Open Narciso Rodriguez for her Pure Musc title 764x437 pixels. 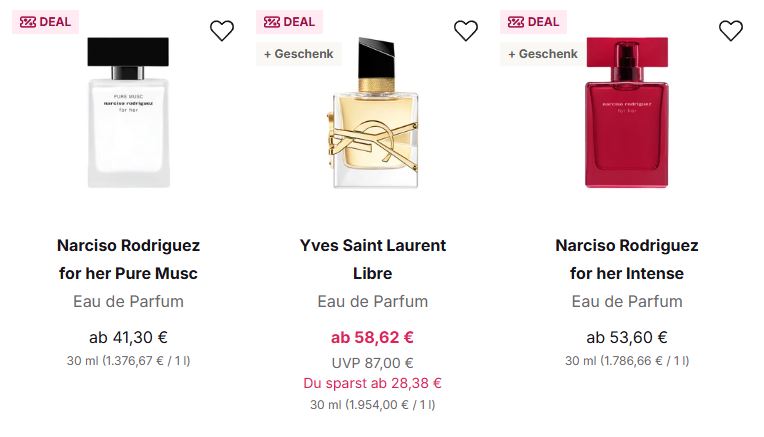(x=128, y=259)
